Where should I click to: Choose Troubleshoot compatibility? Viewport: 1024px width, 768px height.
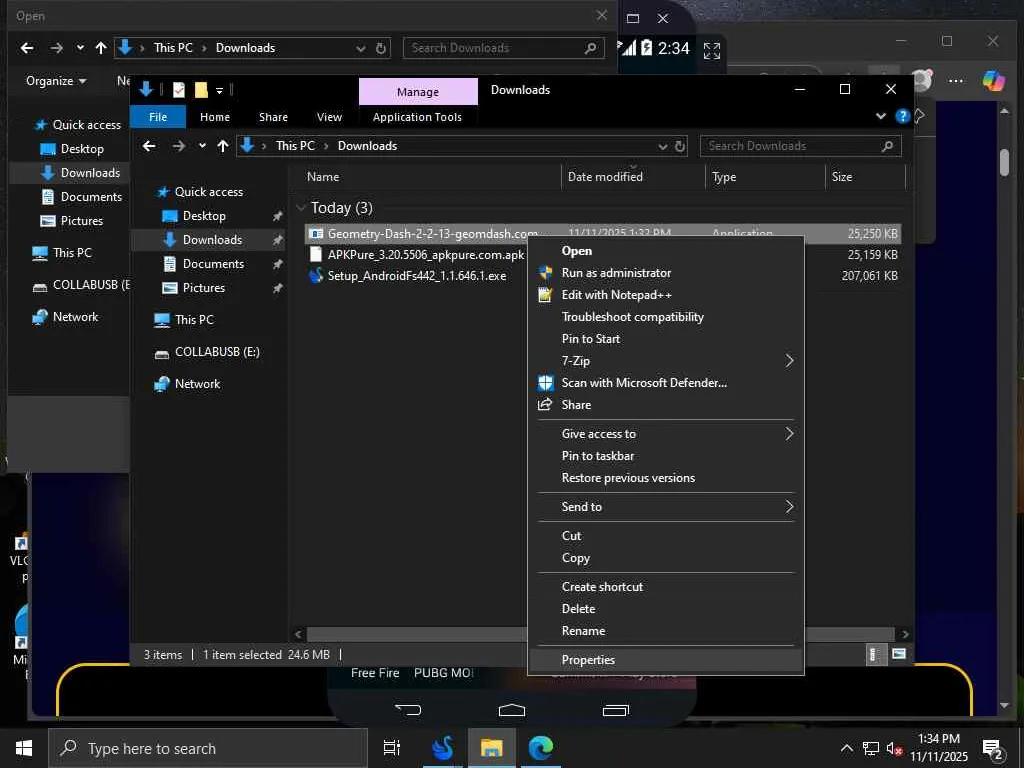[632, 317]
